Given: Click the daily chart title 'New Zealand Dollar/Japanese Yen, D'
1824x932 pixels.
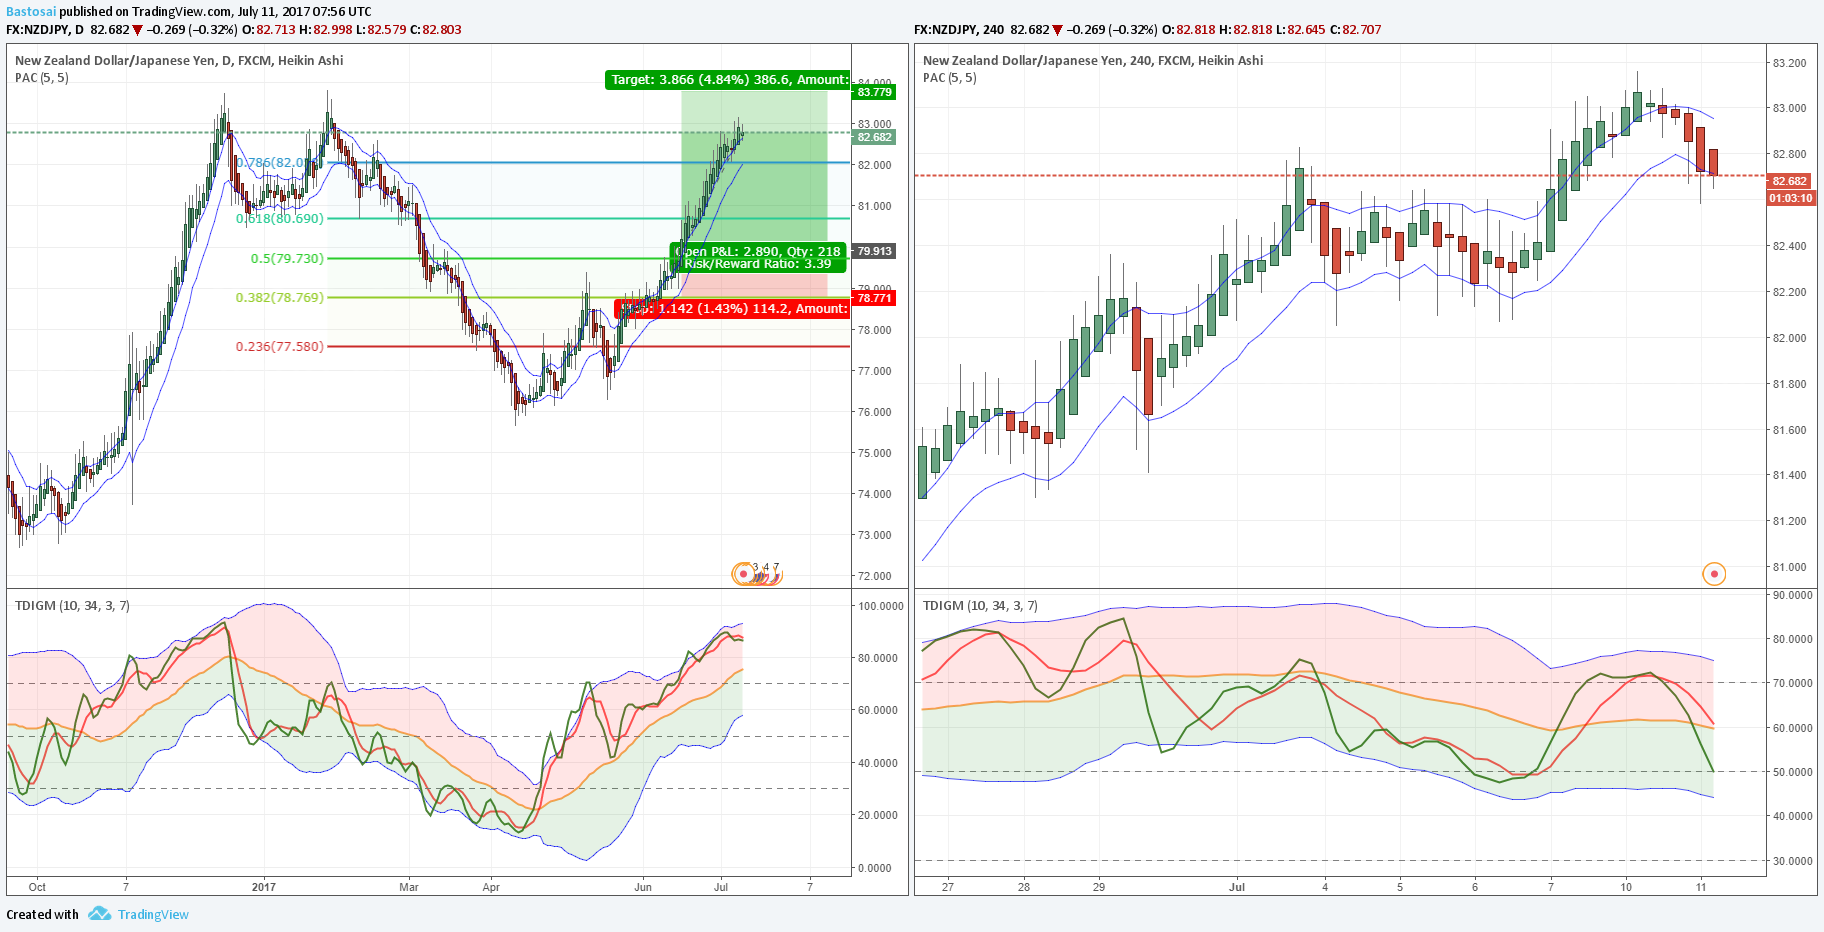Looking at the screenshot, I should [x=124, y=60].
